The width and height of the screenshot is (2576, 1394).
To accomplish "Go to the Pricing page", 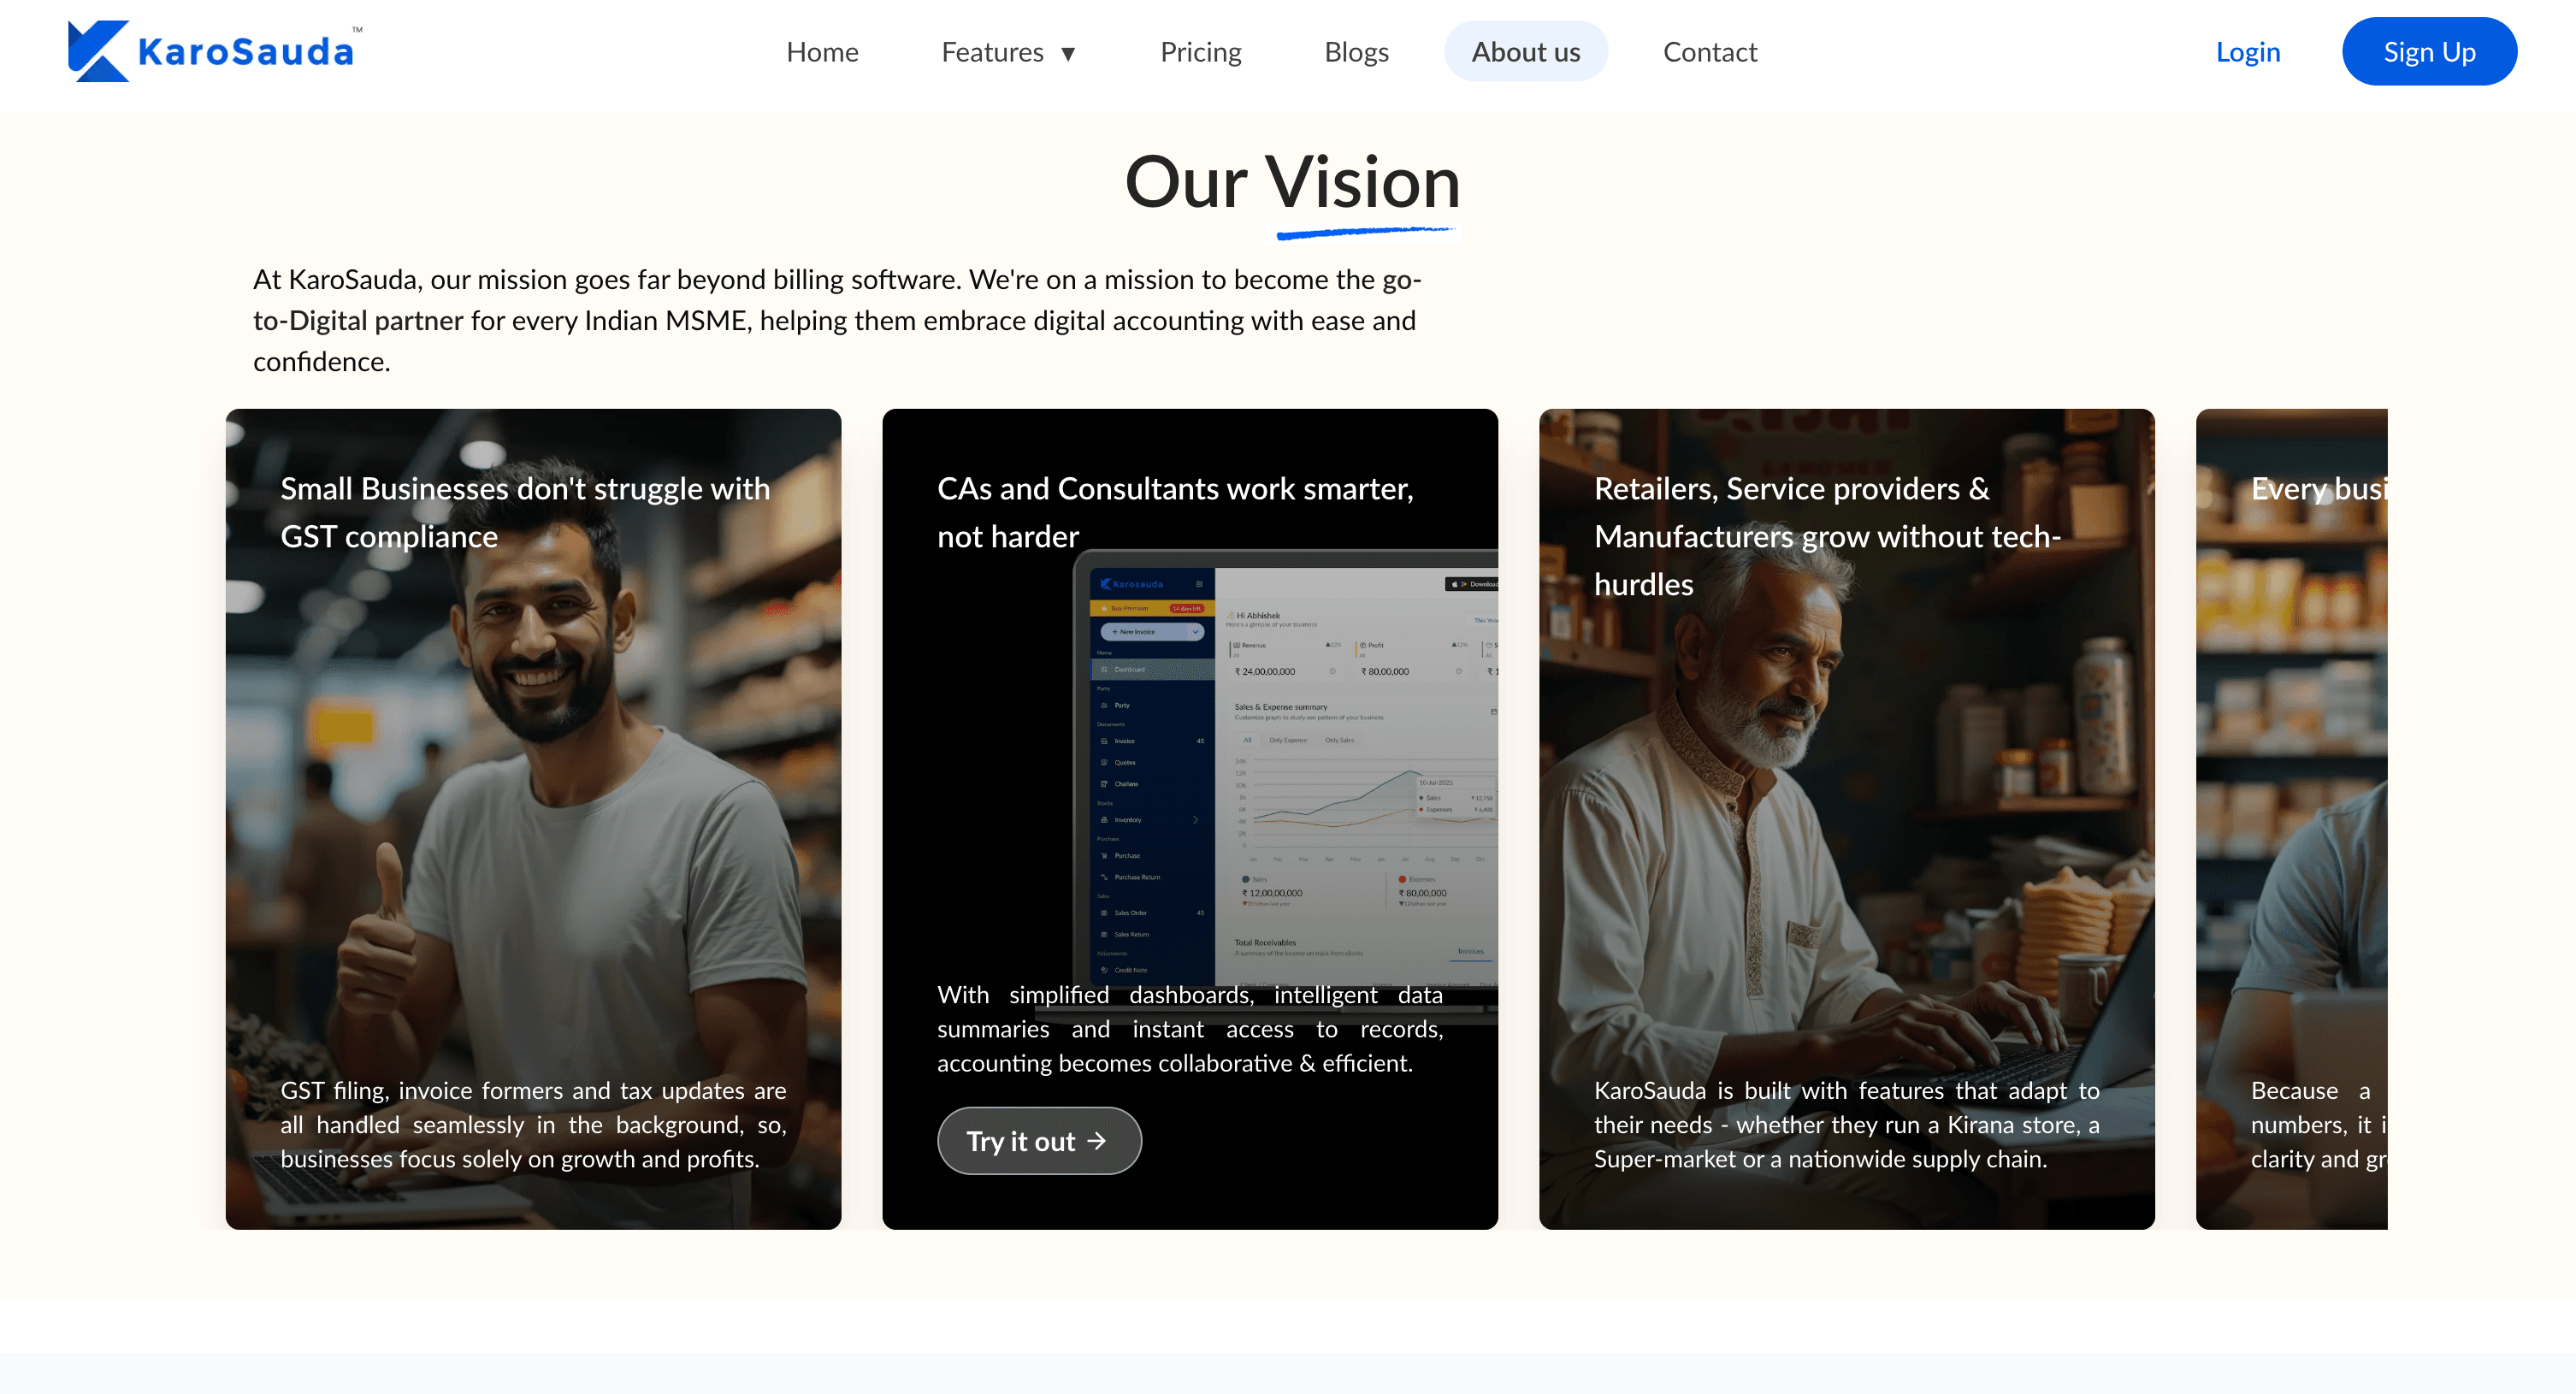I will (1200, 52).
